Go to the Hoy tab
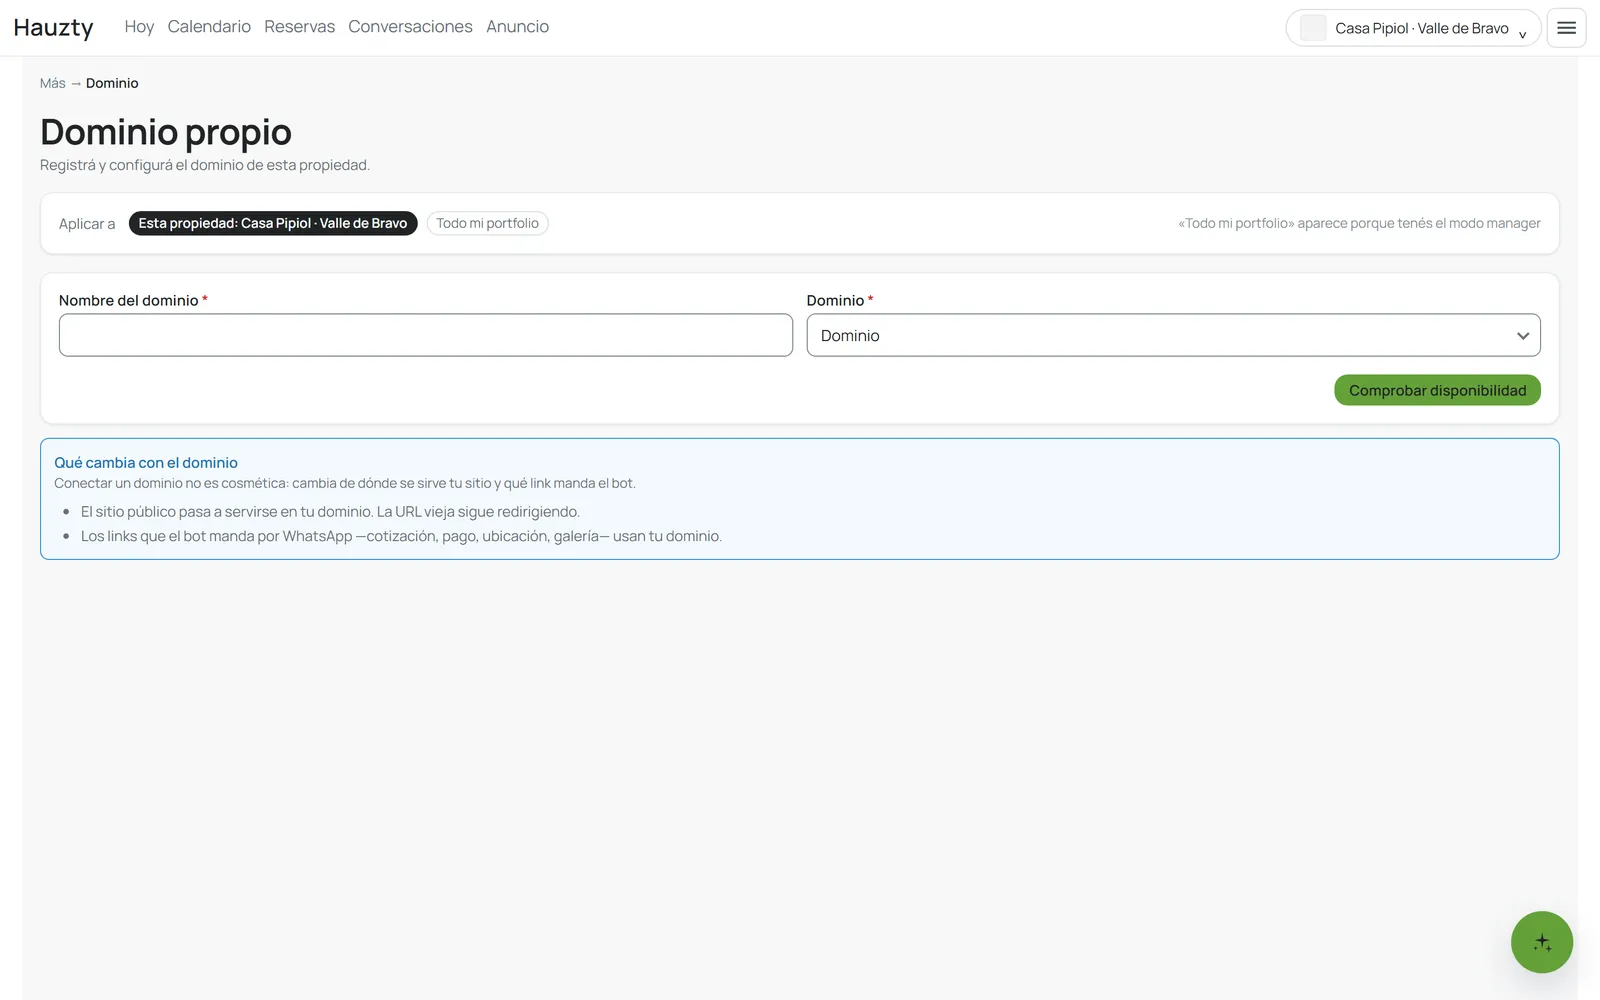1600x1000 pixels. [x=139, y=27]
